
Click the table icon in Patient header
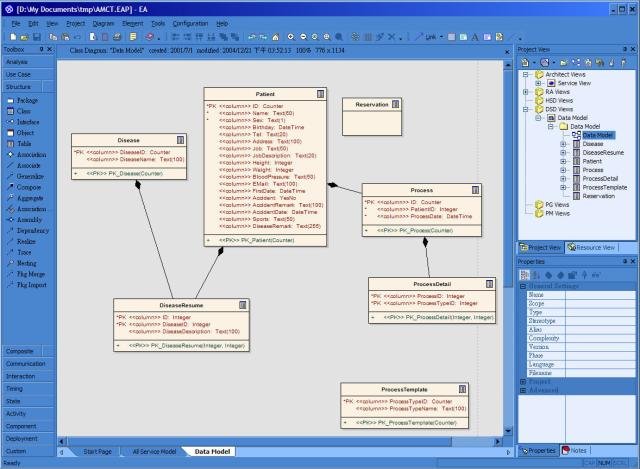coord(320,94)
